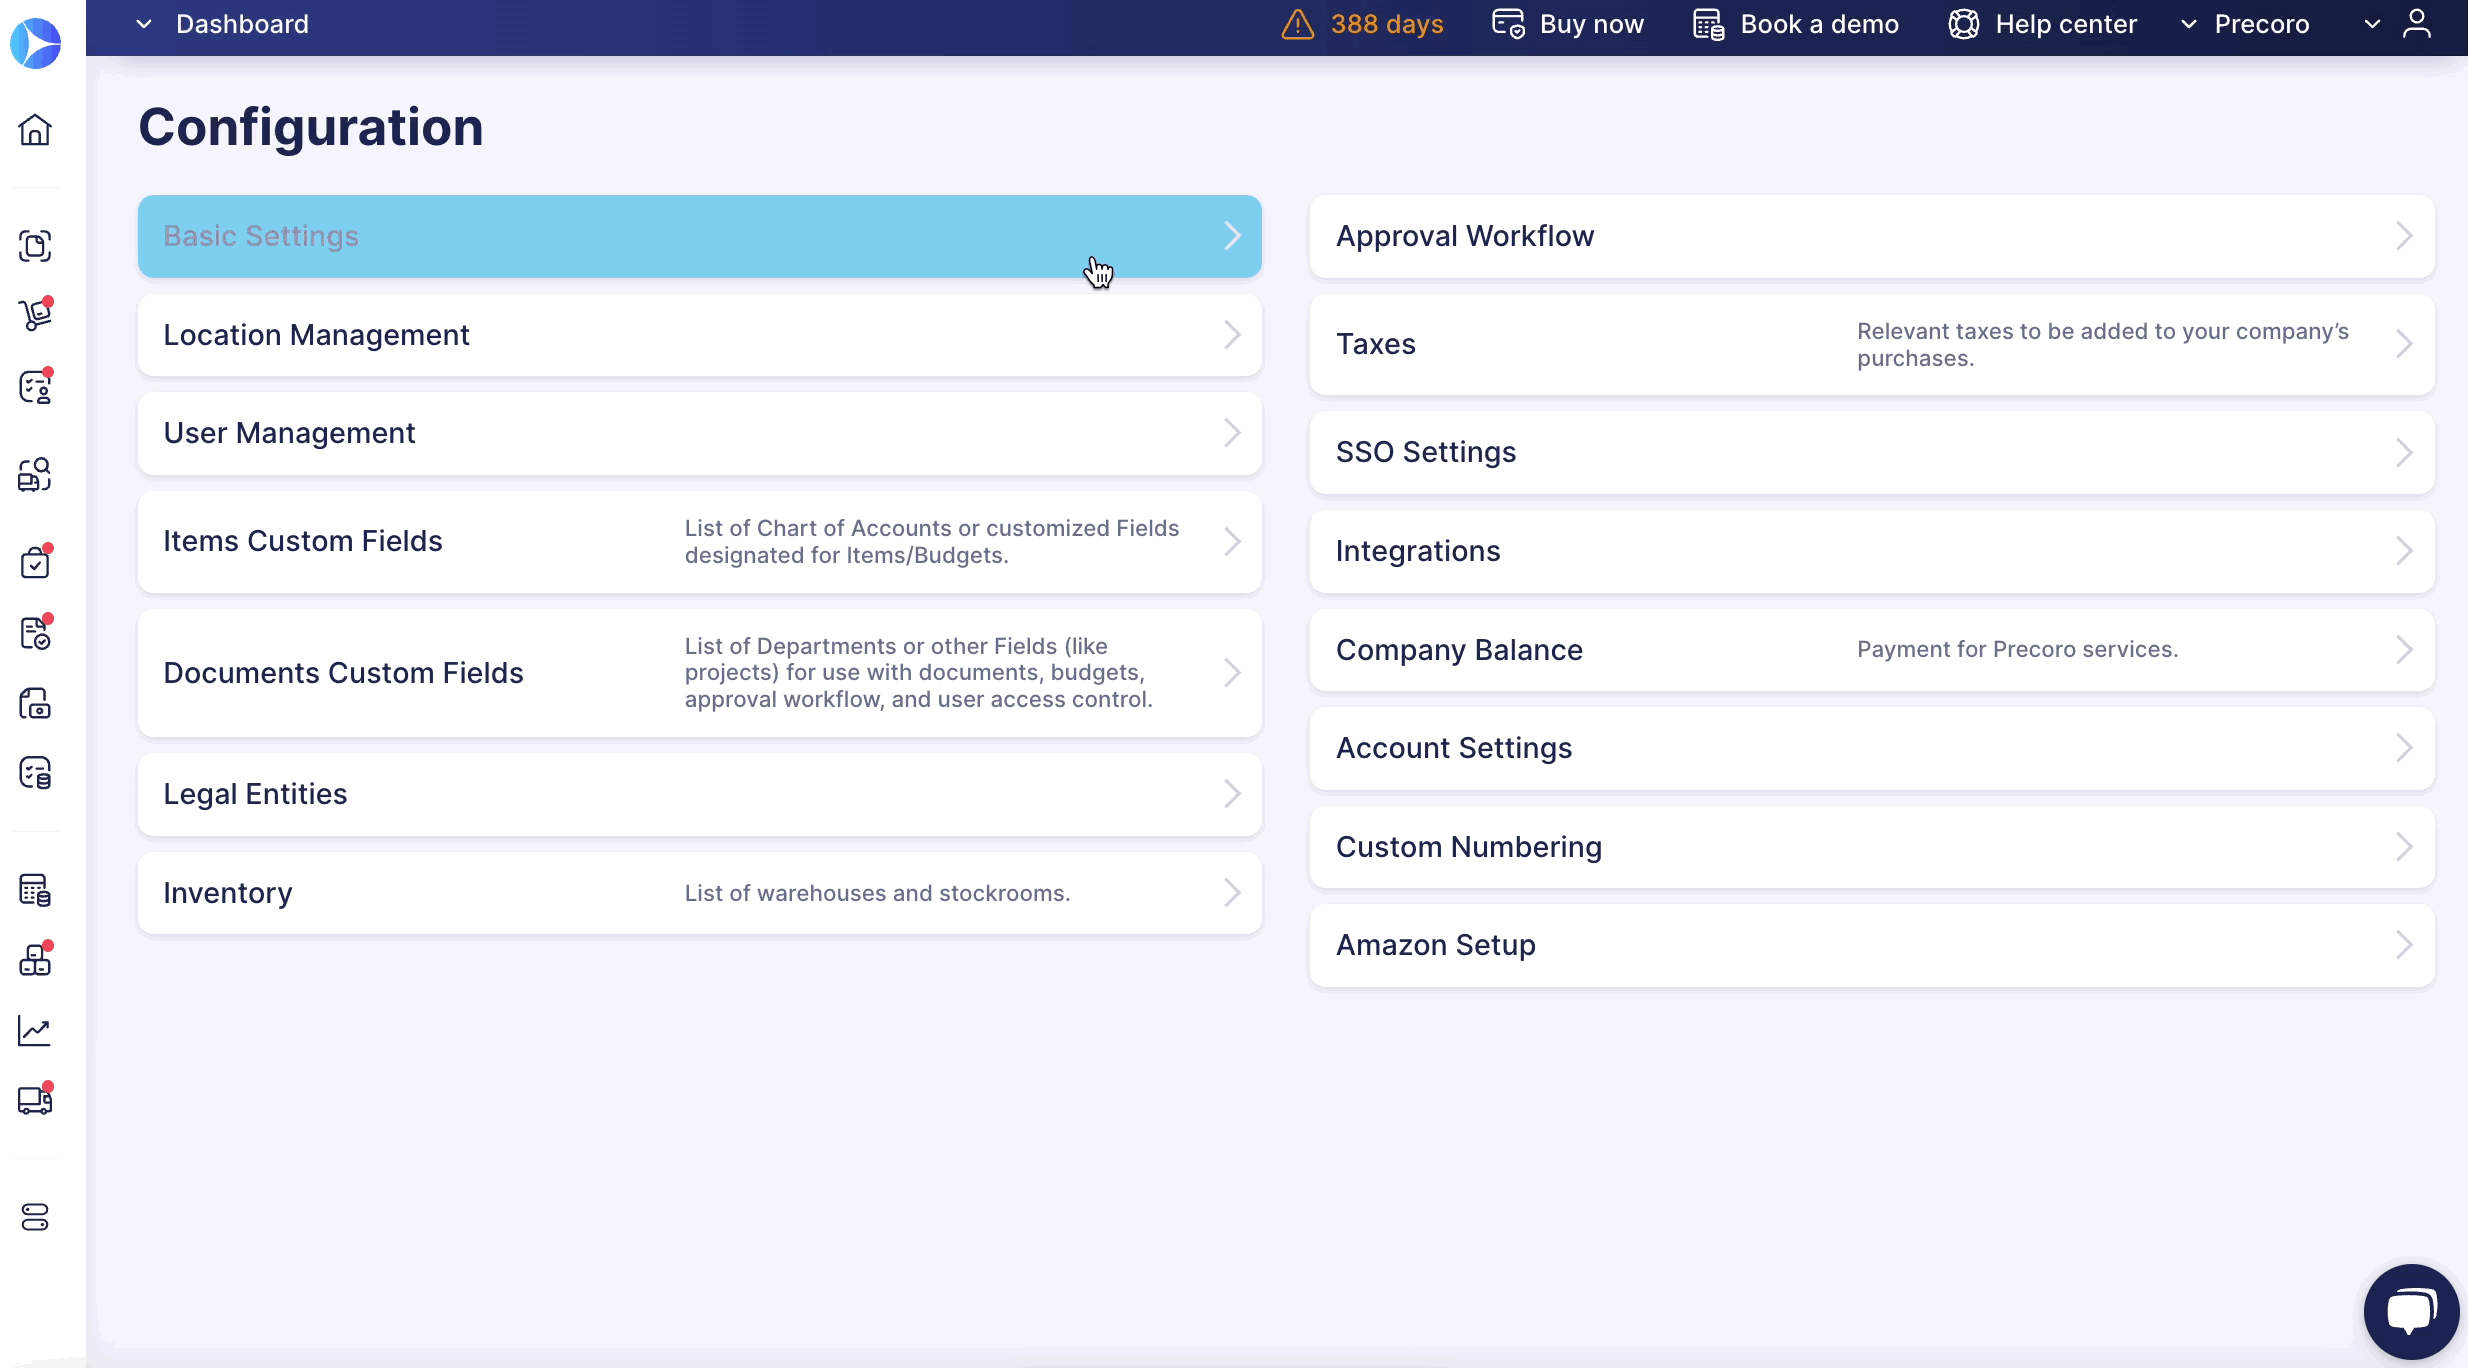Open the user profile icon
This screenshot has height=1368, width=2468.
[2417, 24]
